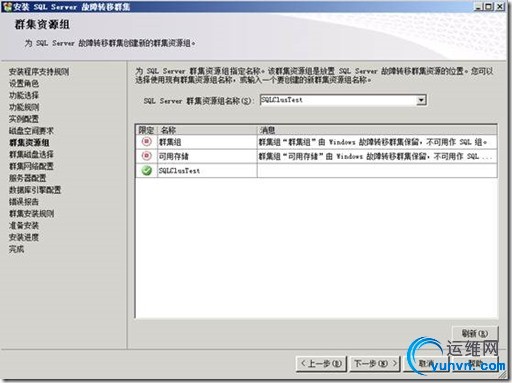Select the 群集资源组 step

pyautogui.click(x=29, y=143)
